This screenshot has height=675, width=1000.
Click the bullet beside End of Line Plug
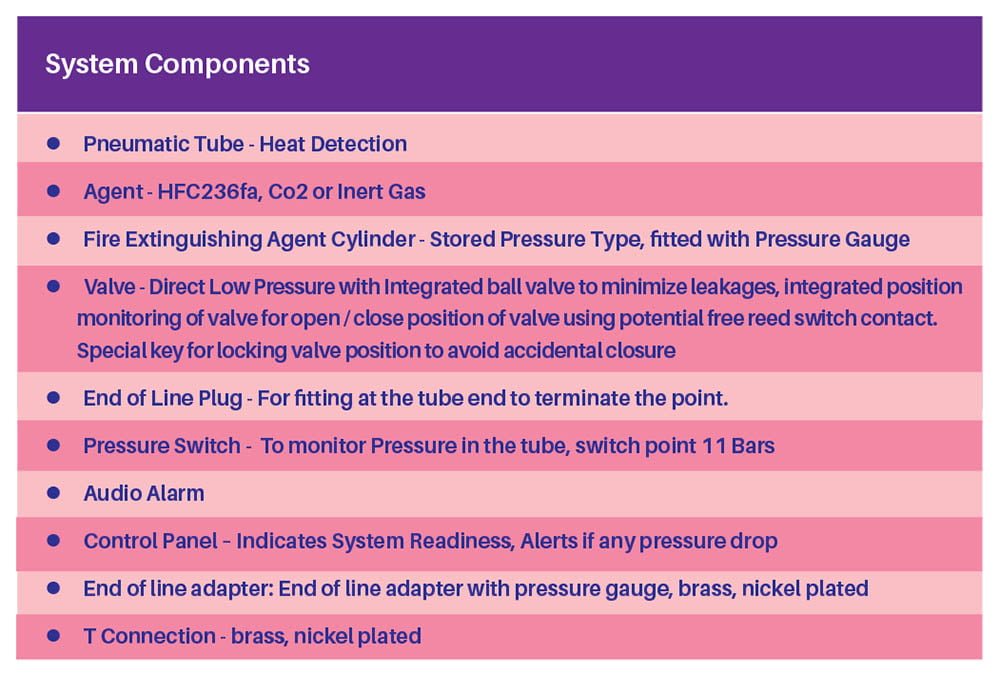[x=54, y=397]
